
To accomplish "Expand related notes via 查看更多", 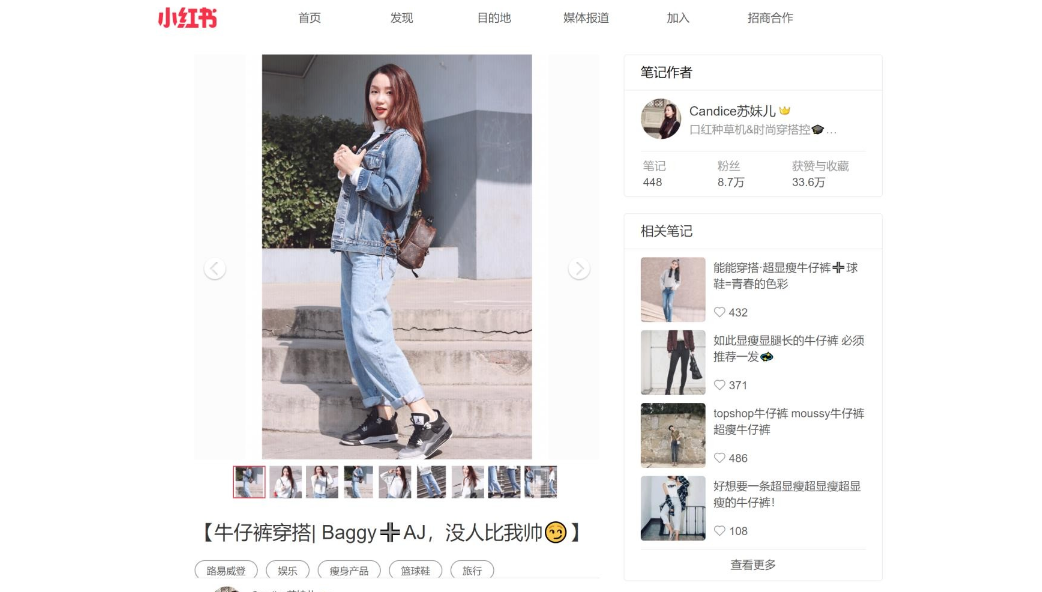I will click(x=753, y=565).
